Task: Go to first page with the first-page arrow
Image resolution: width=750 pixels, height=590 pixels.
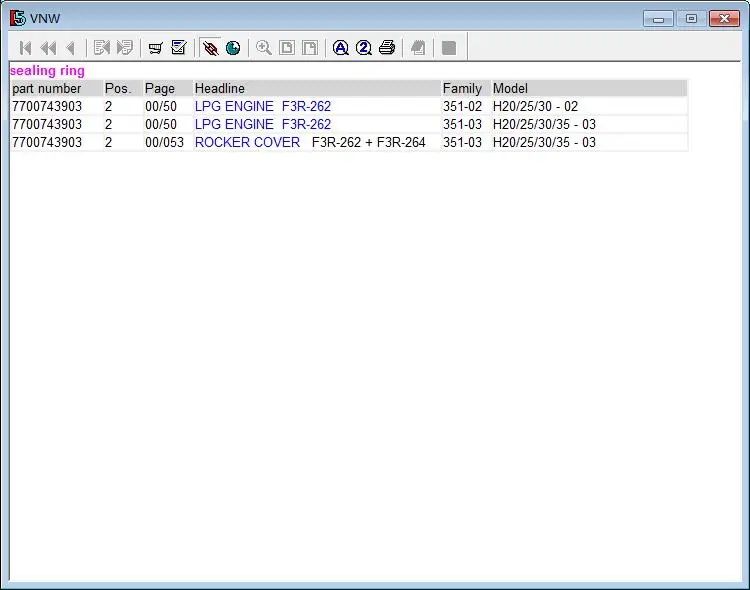Action: click(x=25, y=48)
